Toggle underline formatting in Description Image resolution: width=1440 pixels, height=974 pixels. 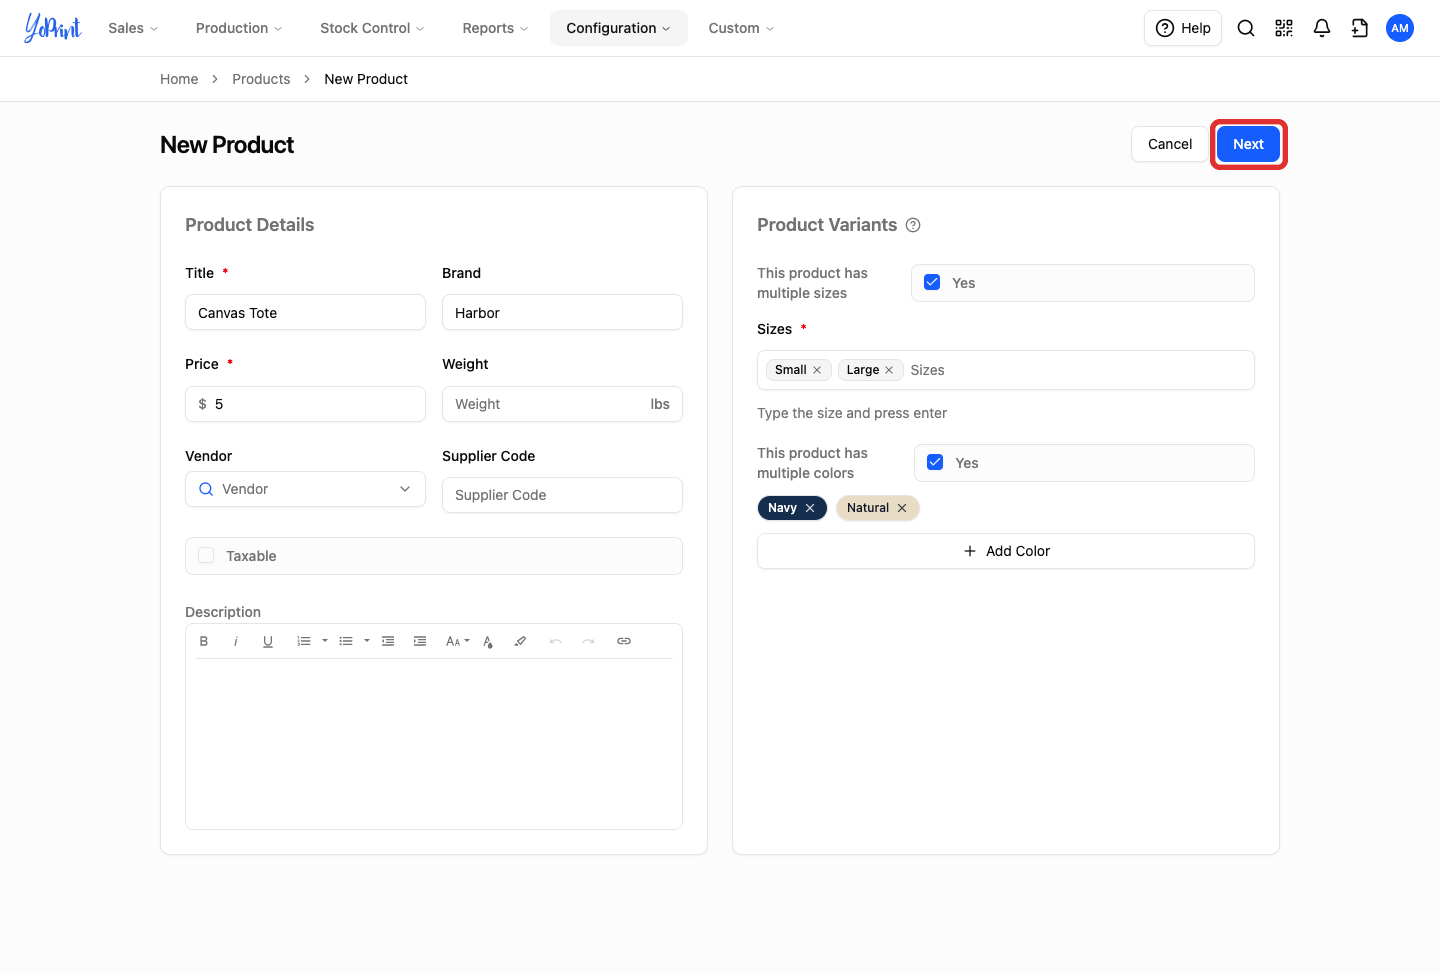(268, 641)
